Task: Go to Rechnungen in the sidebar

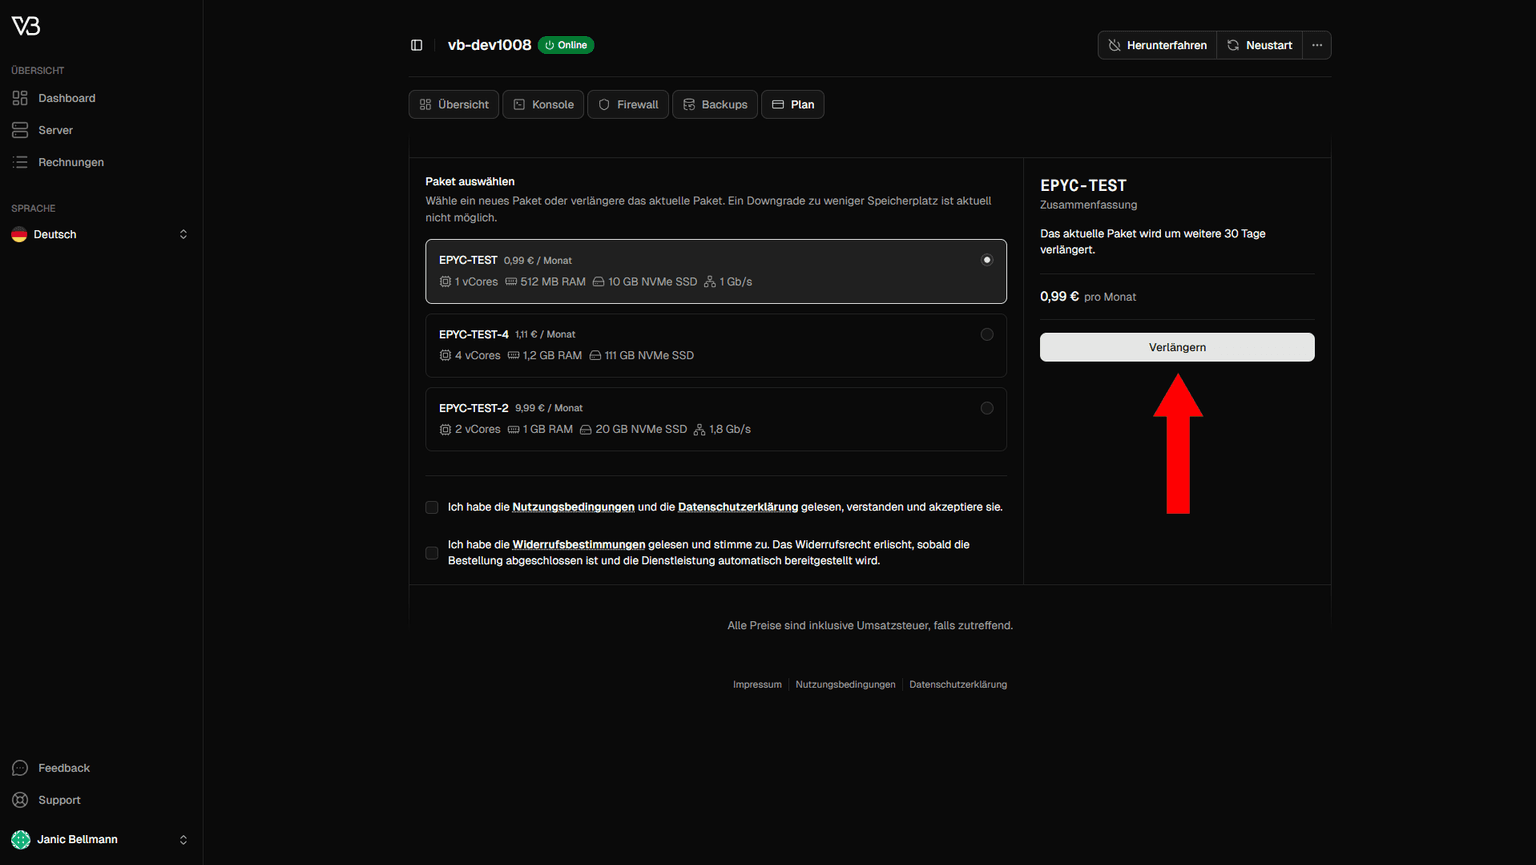Action: [x=70, y=162]
